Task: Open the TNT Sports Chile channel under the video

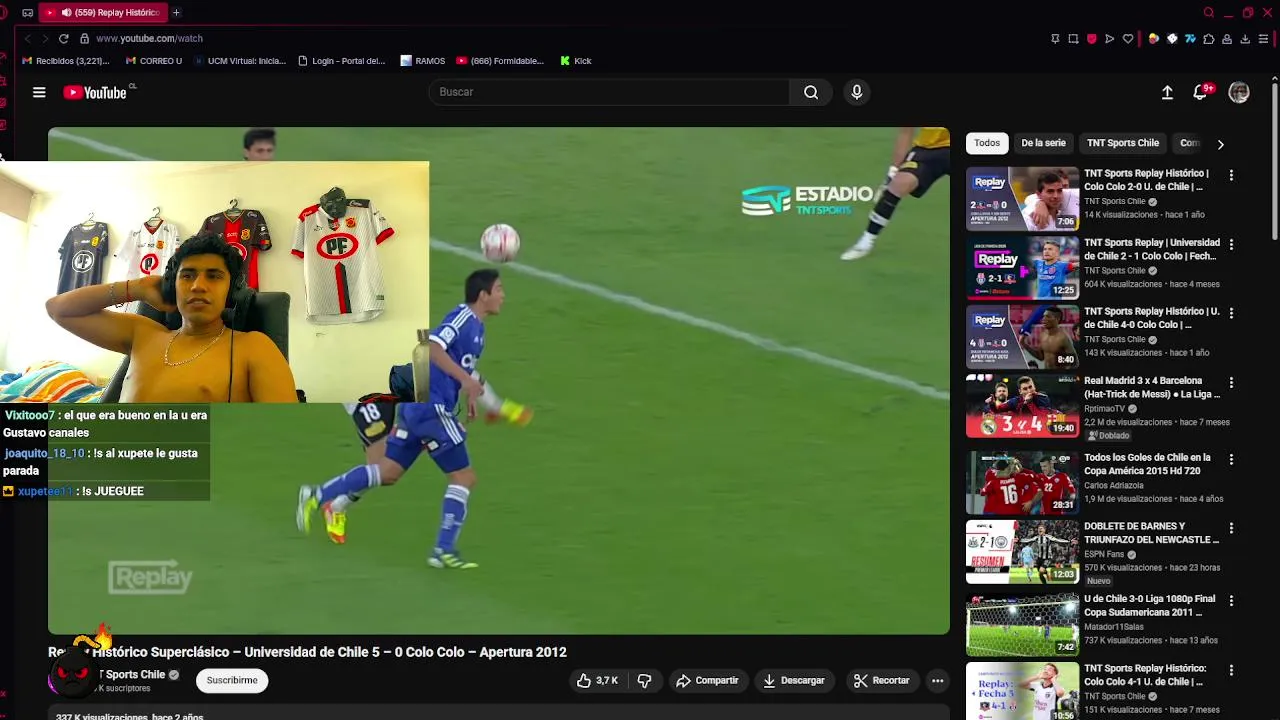Action: click(x=130, y=675)
